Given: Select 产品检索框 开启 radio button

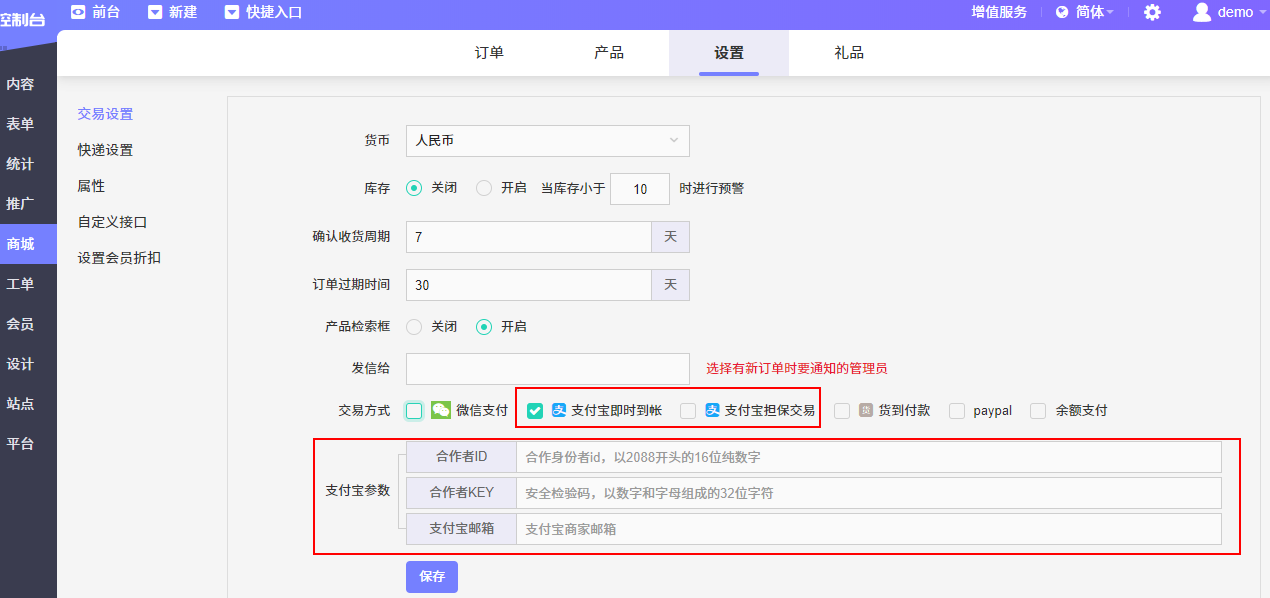Looking at the screenshot, I should pyautogui.click(x=484, y=326).
